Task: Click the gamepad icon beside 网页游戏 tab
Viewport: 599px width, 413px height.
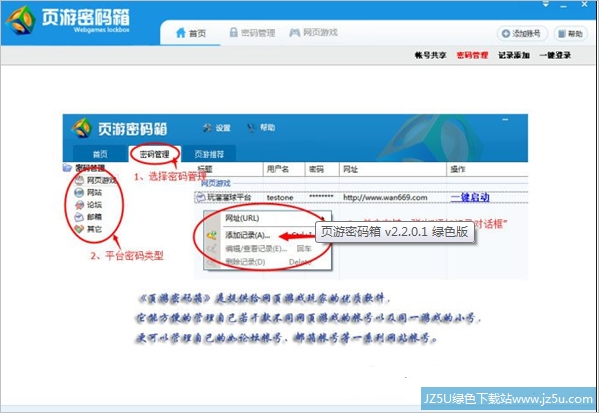Action: coord(295,33)
